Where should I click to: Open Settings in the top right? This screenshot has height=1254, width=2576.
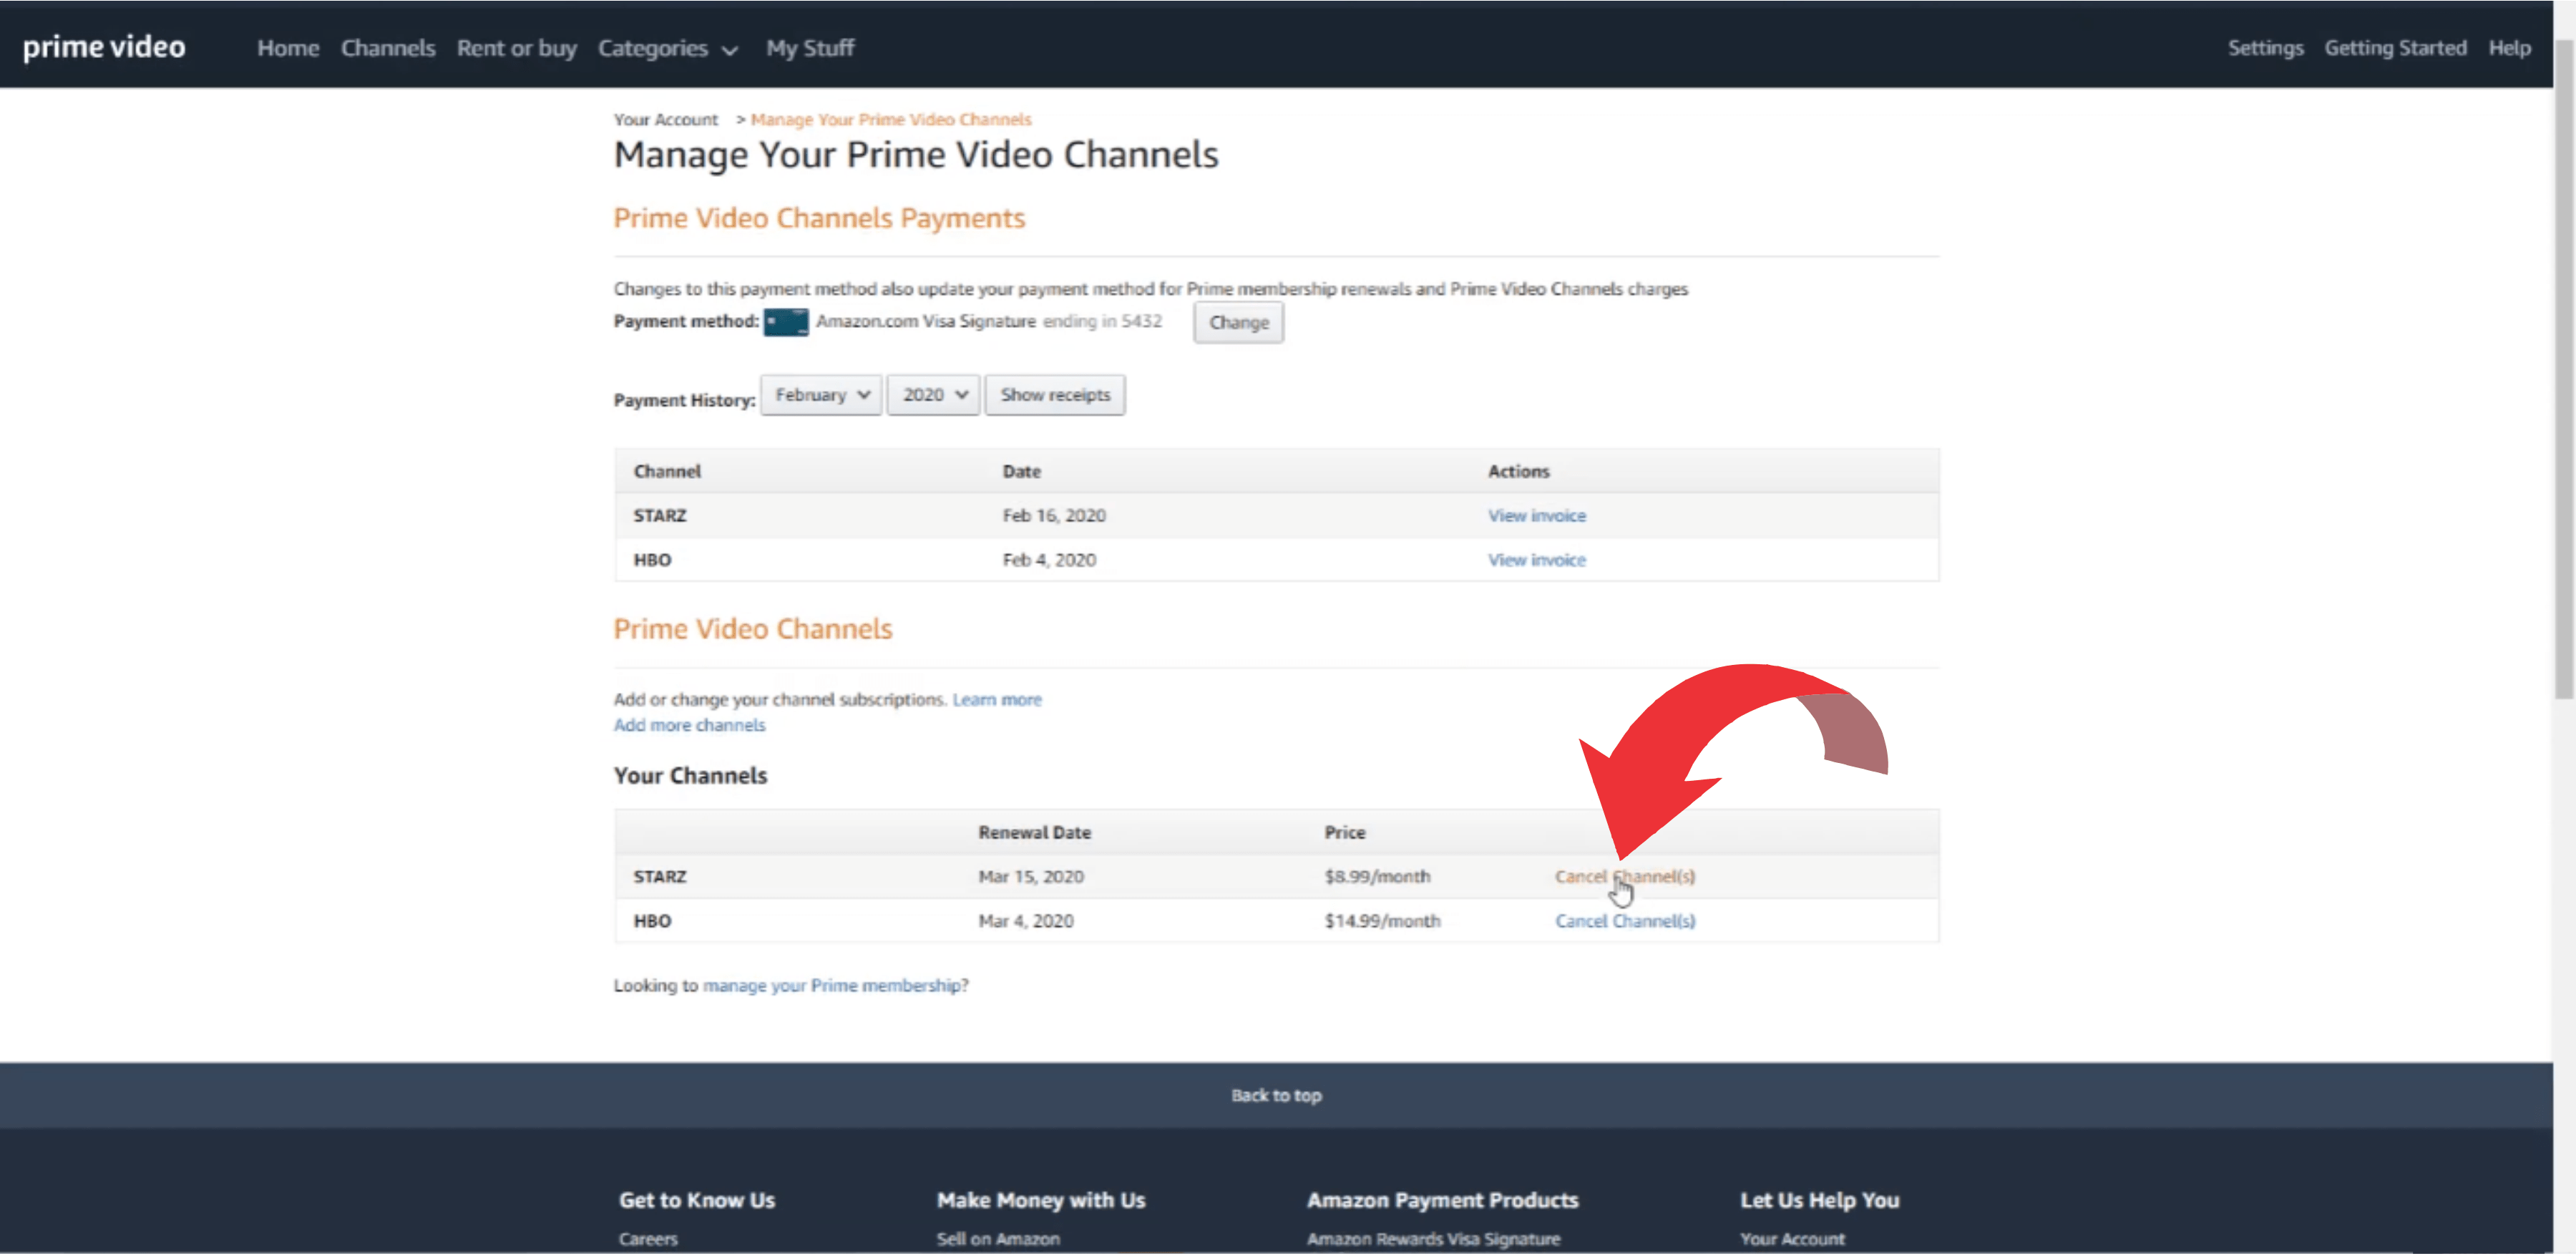[2265, 47]
